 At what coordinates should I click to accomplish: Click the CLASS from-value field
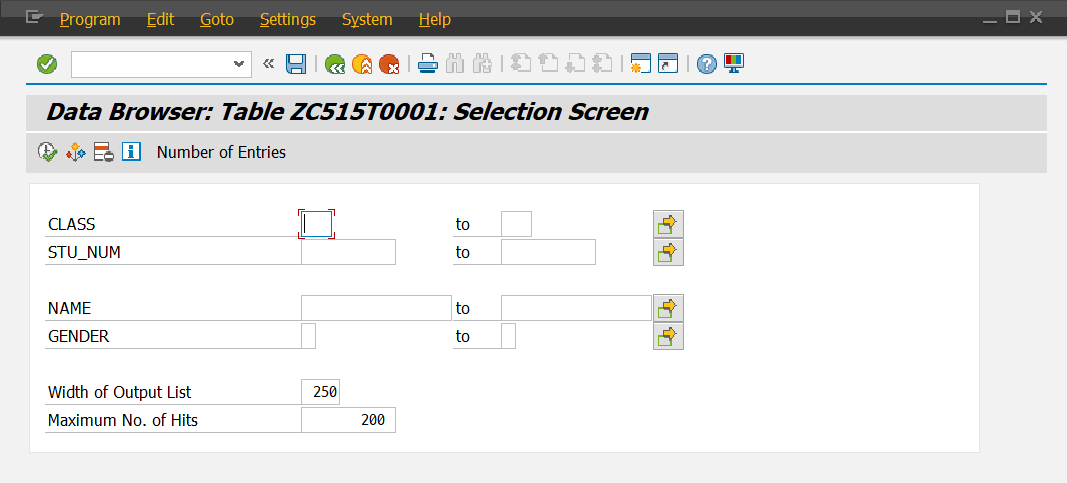pos(316,224)
